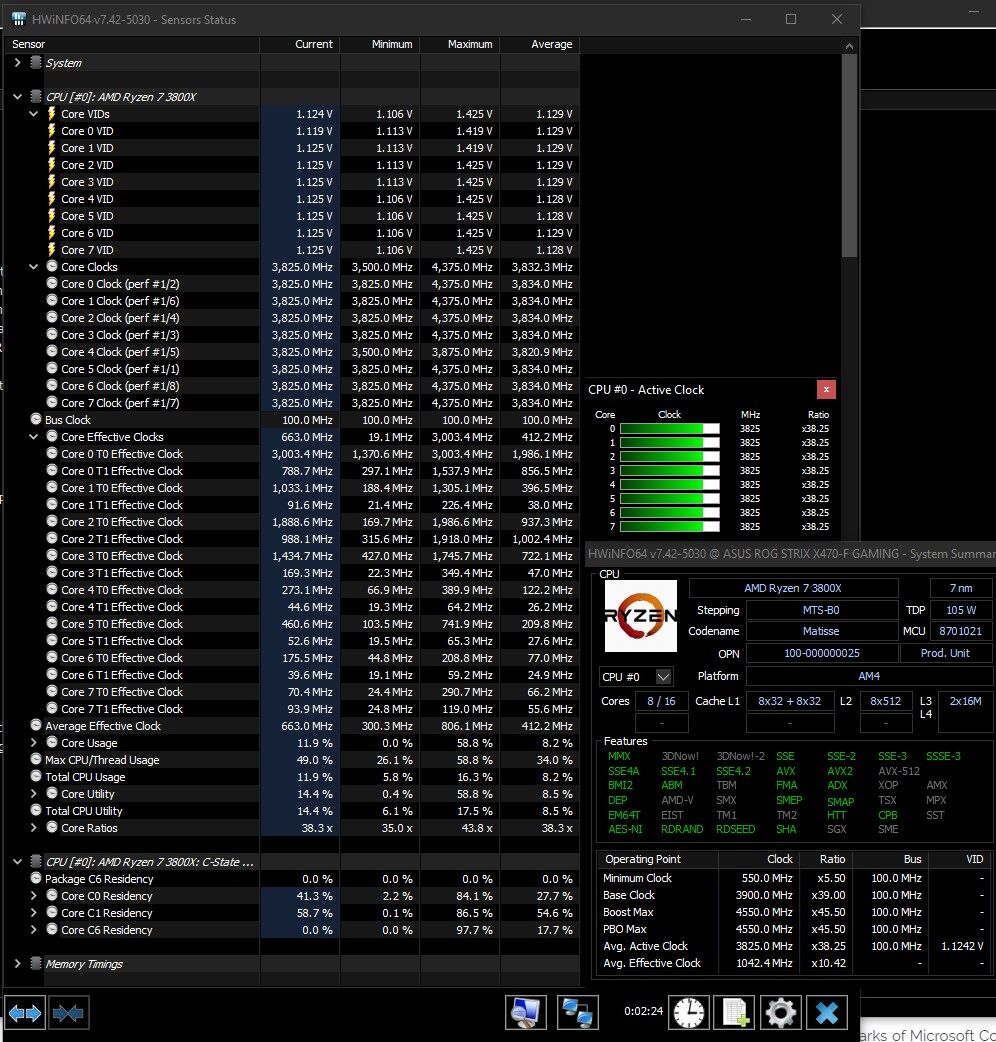The image size is (996, 1042).
Task: Expand the Core Ratios row
Action: 34,827
